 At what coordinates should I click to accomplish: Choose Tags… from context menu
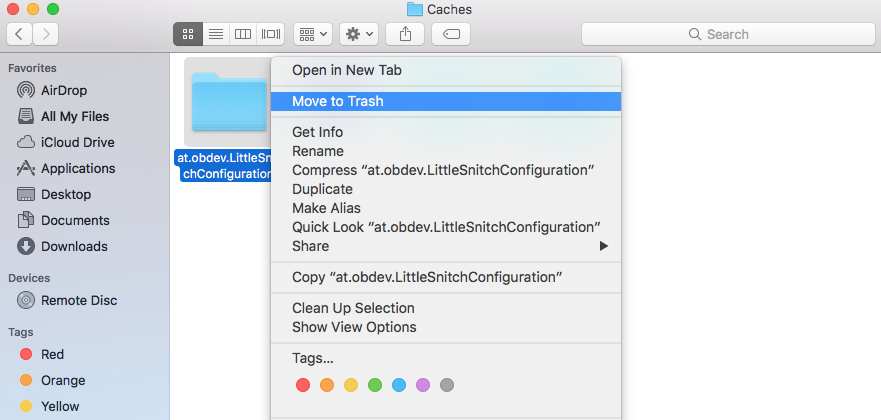point(446,358)
